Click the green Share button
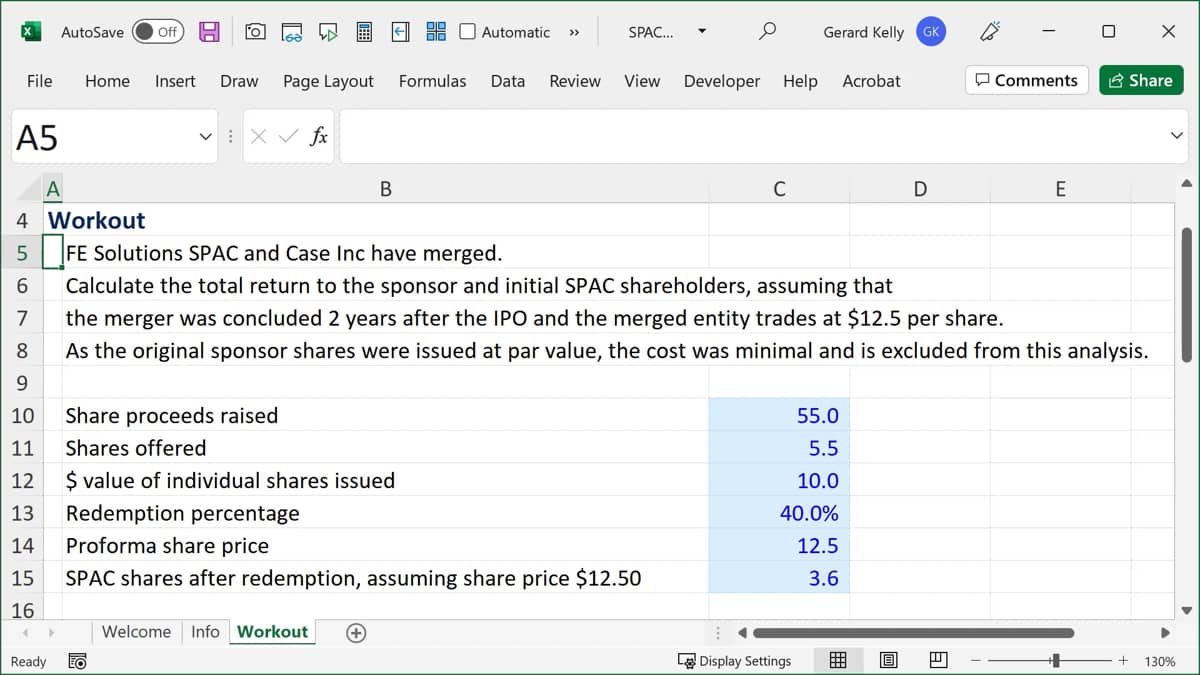The height and width of the screenshot is (675, 1200). click(x=1141, y=81)
